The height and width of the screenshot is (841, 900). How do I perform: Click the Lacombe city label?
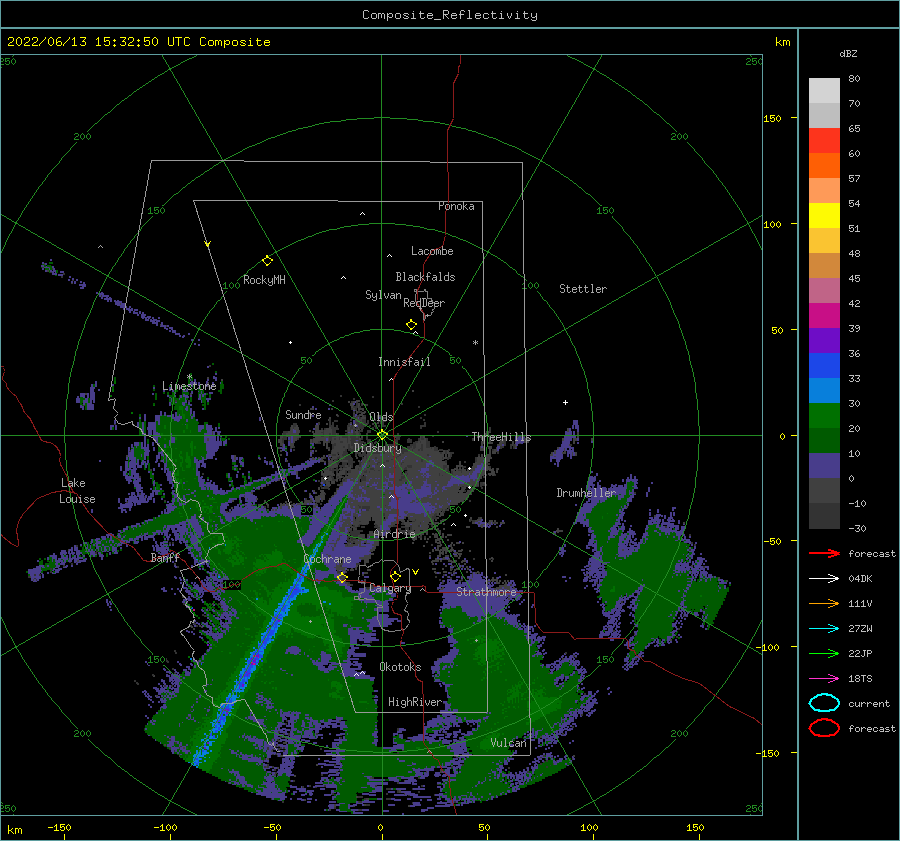coord(432,251)
